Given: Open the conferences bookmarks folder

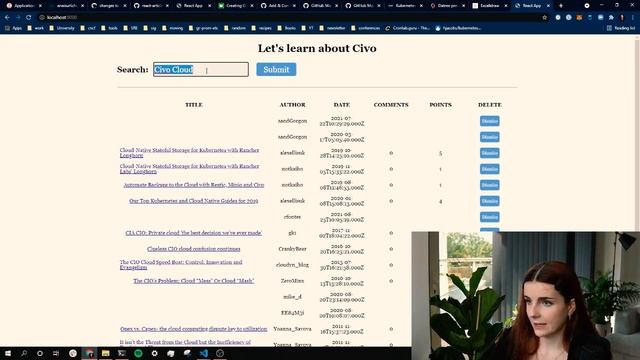Looking at the screenshot, I should 365,28.
